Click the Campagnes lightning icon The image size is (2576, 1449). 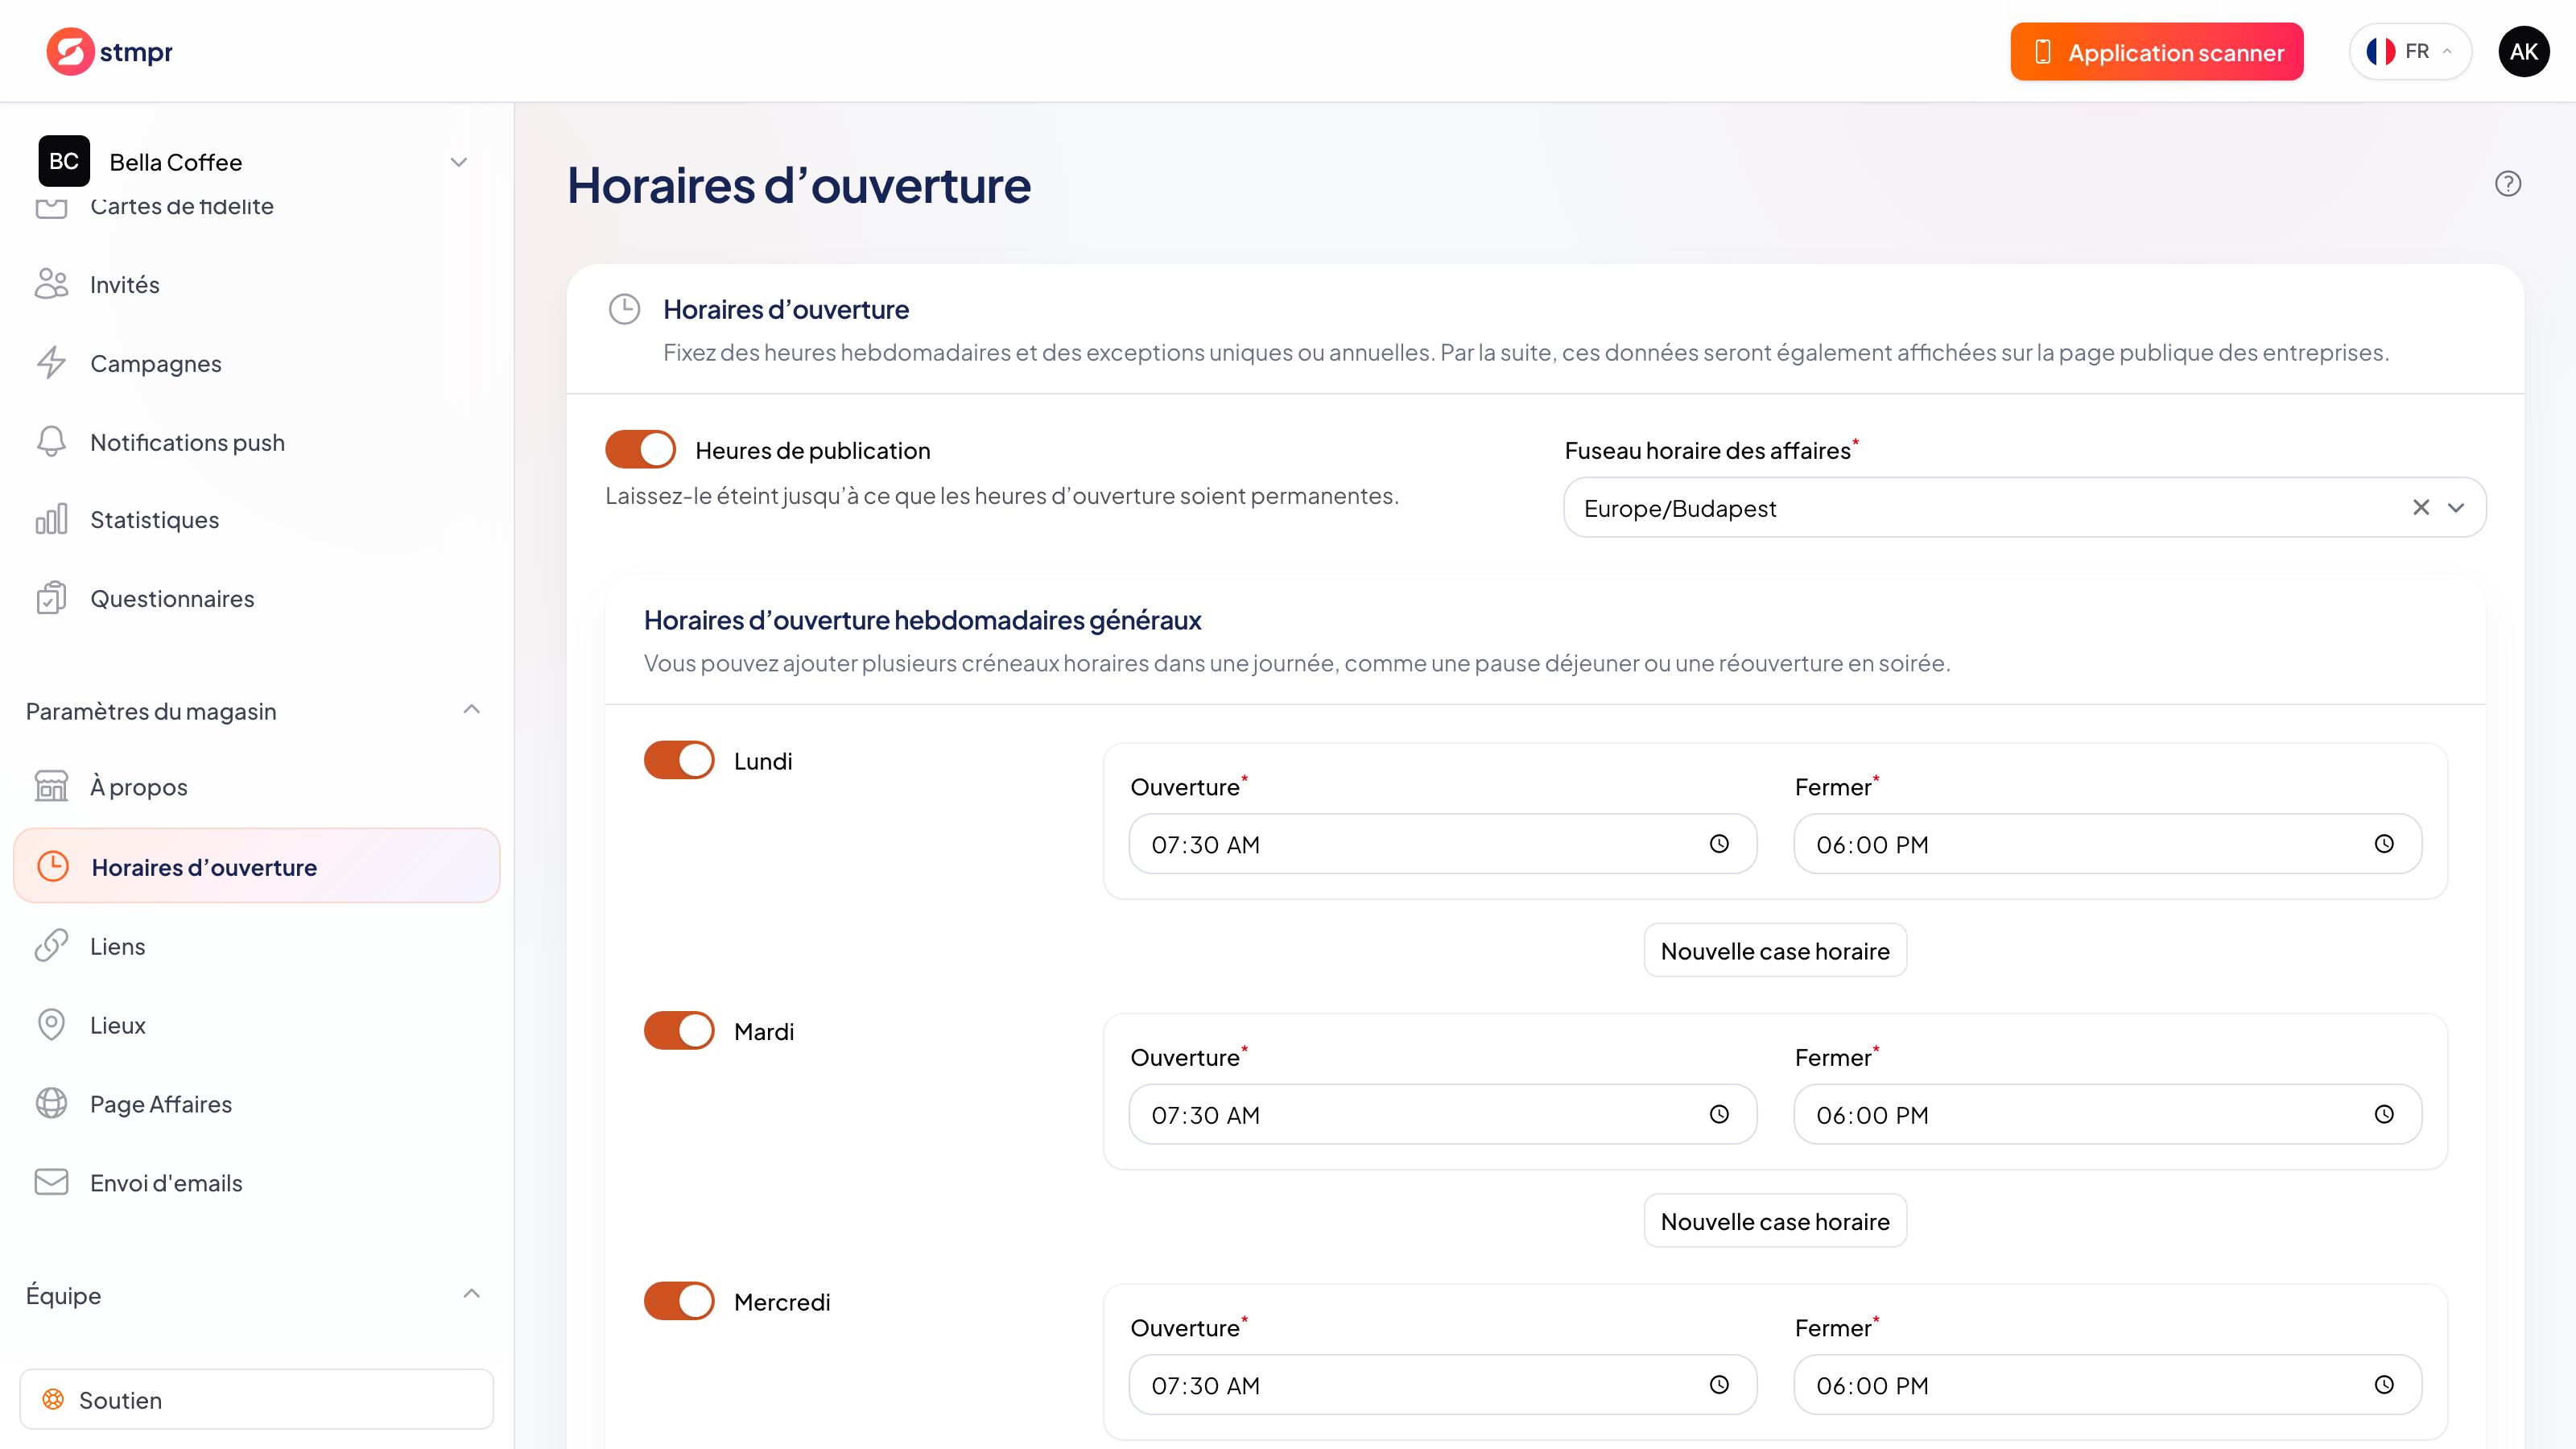(x=51, y=363)
